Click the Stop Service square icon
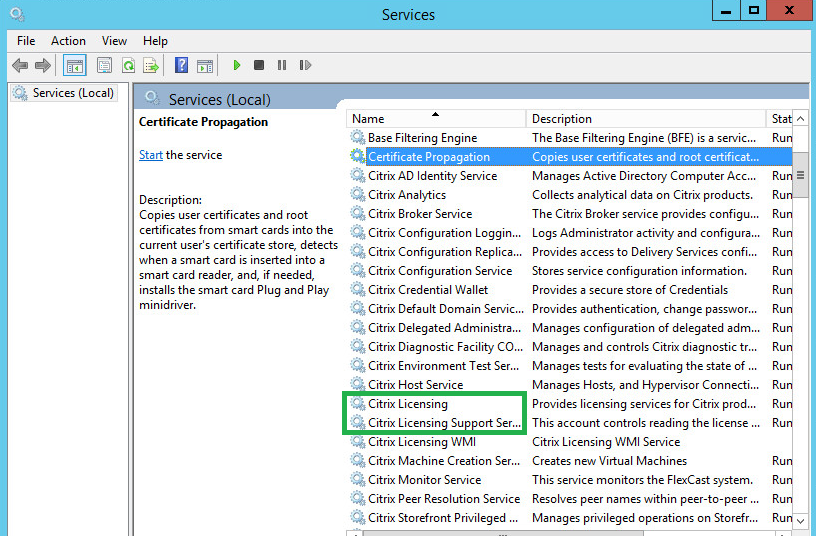Screen dimensions: 816x536 [x=259, y=65]
